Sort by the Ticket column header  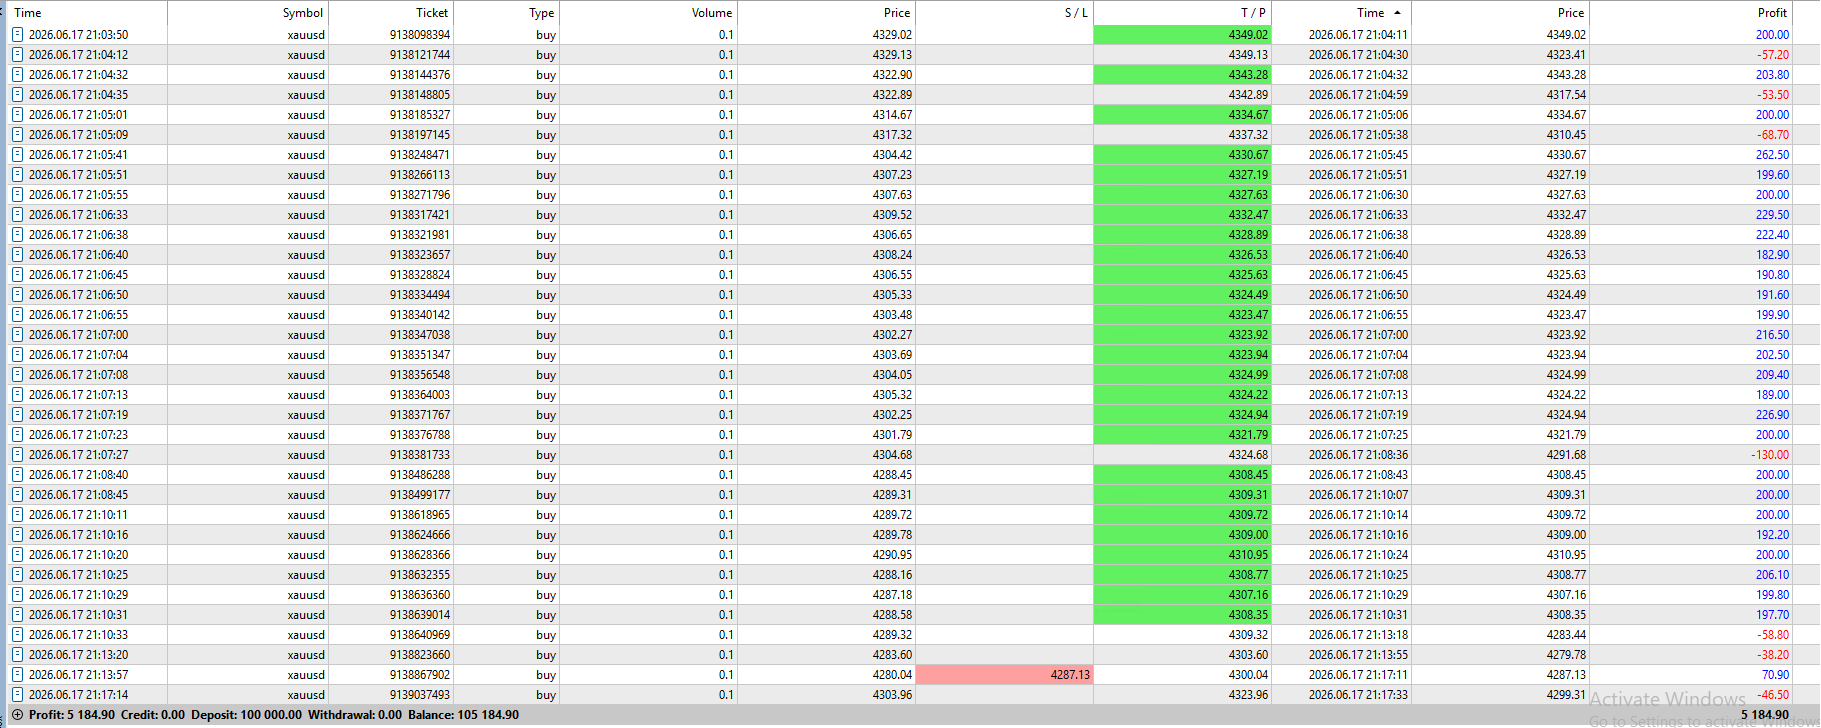click(x=432, y=13)
